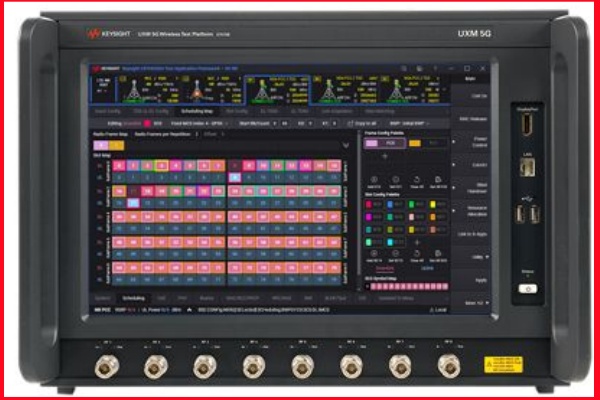Viewport: 600px width, 400px height.
Task: Expand the Power Control softkey menu
Action: coord(471,142)
